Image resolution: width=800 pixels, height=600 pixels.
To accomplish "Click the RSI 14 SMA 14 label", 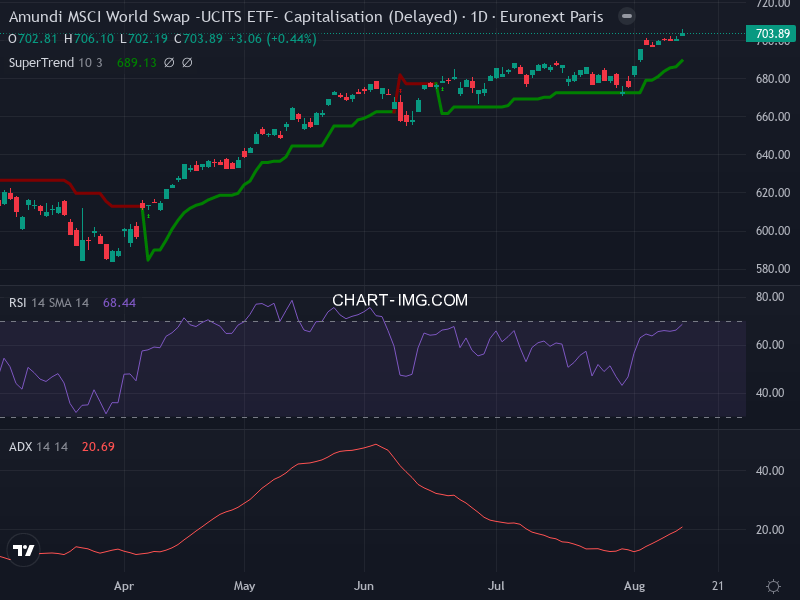I will [x=49, y=303].
